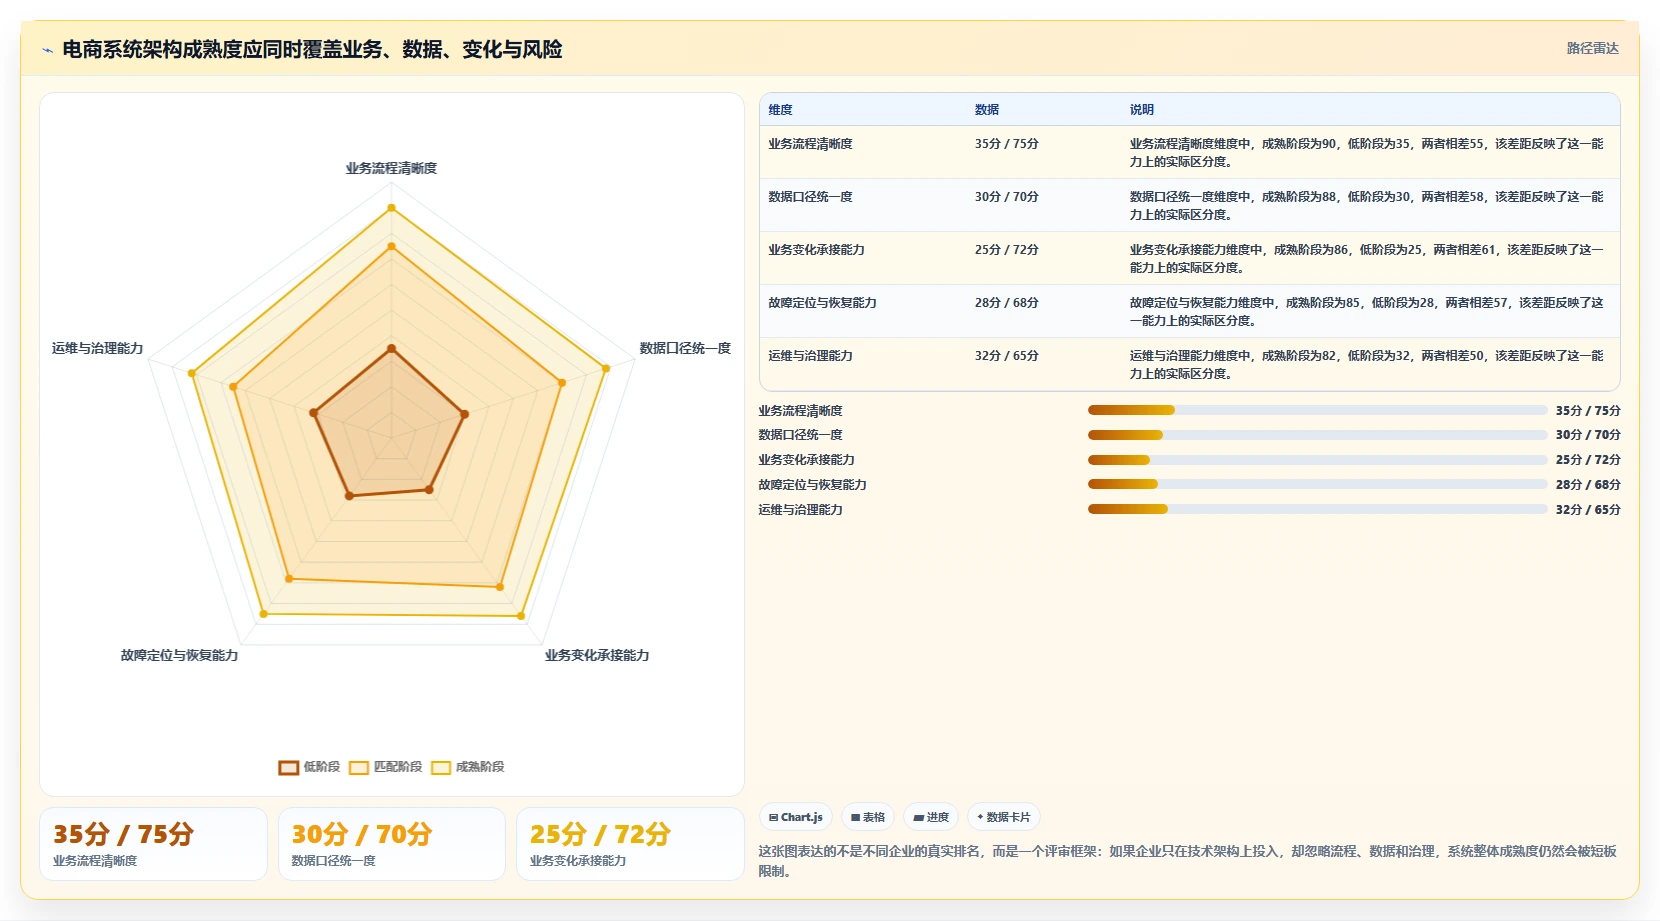Image resolution: width=1660 pixels, height=921 pixels.
Task: Select the 运维与治理能力 progress bar
Action: pyautogui.click(x=1317, y=509)
